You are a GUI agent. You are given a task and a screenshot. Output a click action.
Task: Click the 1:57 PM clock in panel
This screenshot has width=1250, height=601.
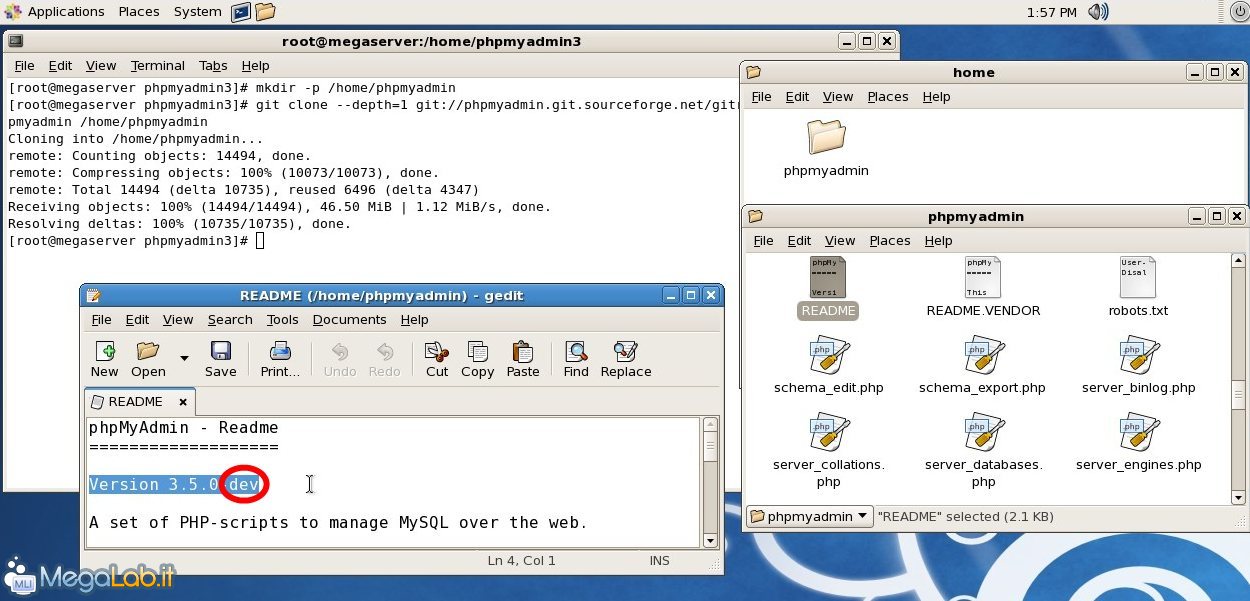pyautogui.click(x=1052, y=12)
